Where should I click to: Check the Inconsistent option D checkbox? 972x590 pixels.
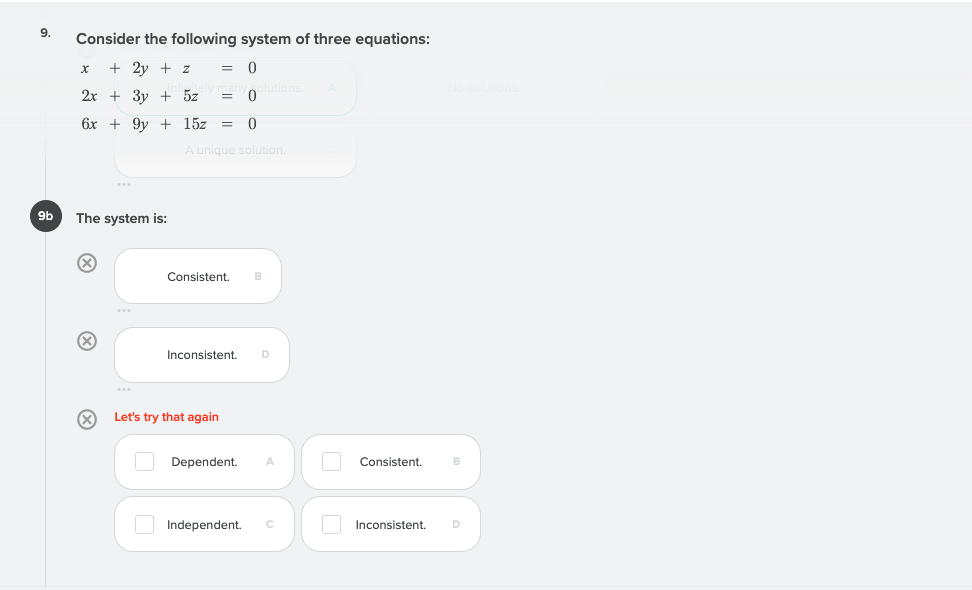(330, 524)
